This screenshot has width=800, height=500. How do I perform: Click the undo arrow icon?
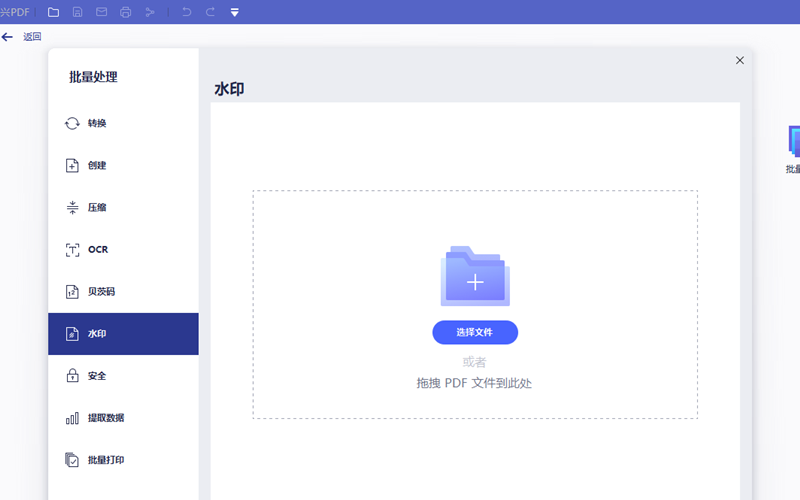pyautogui.click(x=186, y=12)
